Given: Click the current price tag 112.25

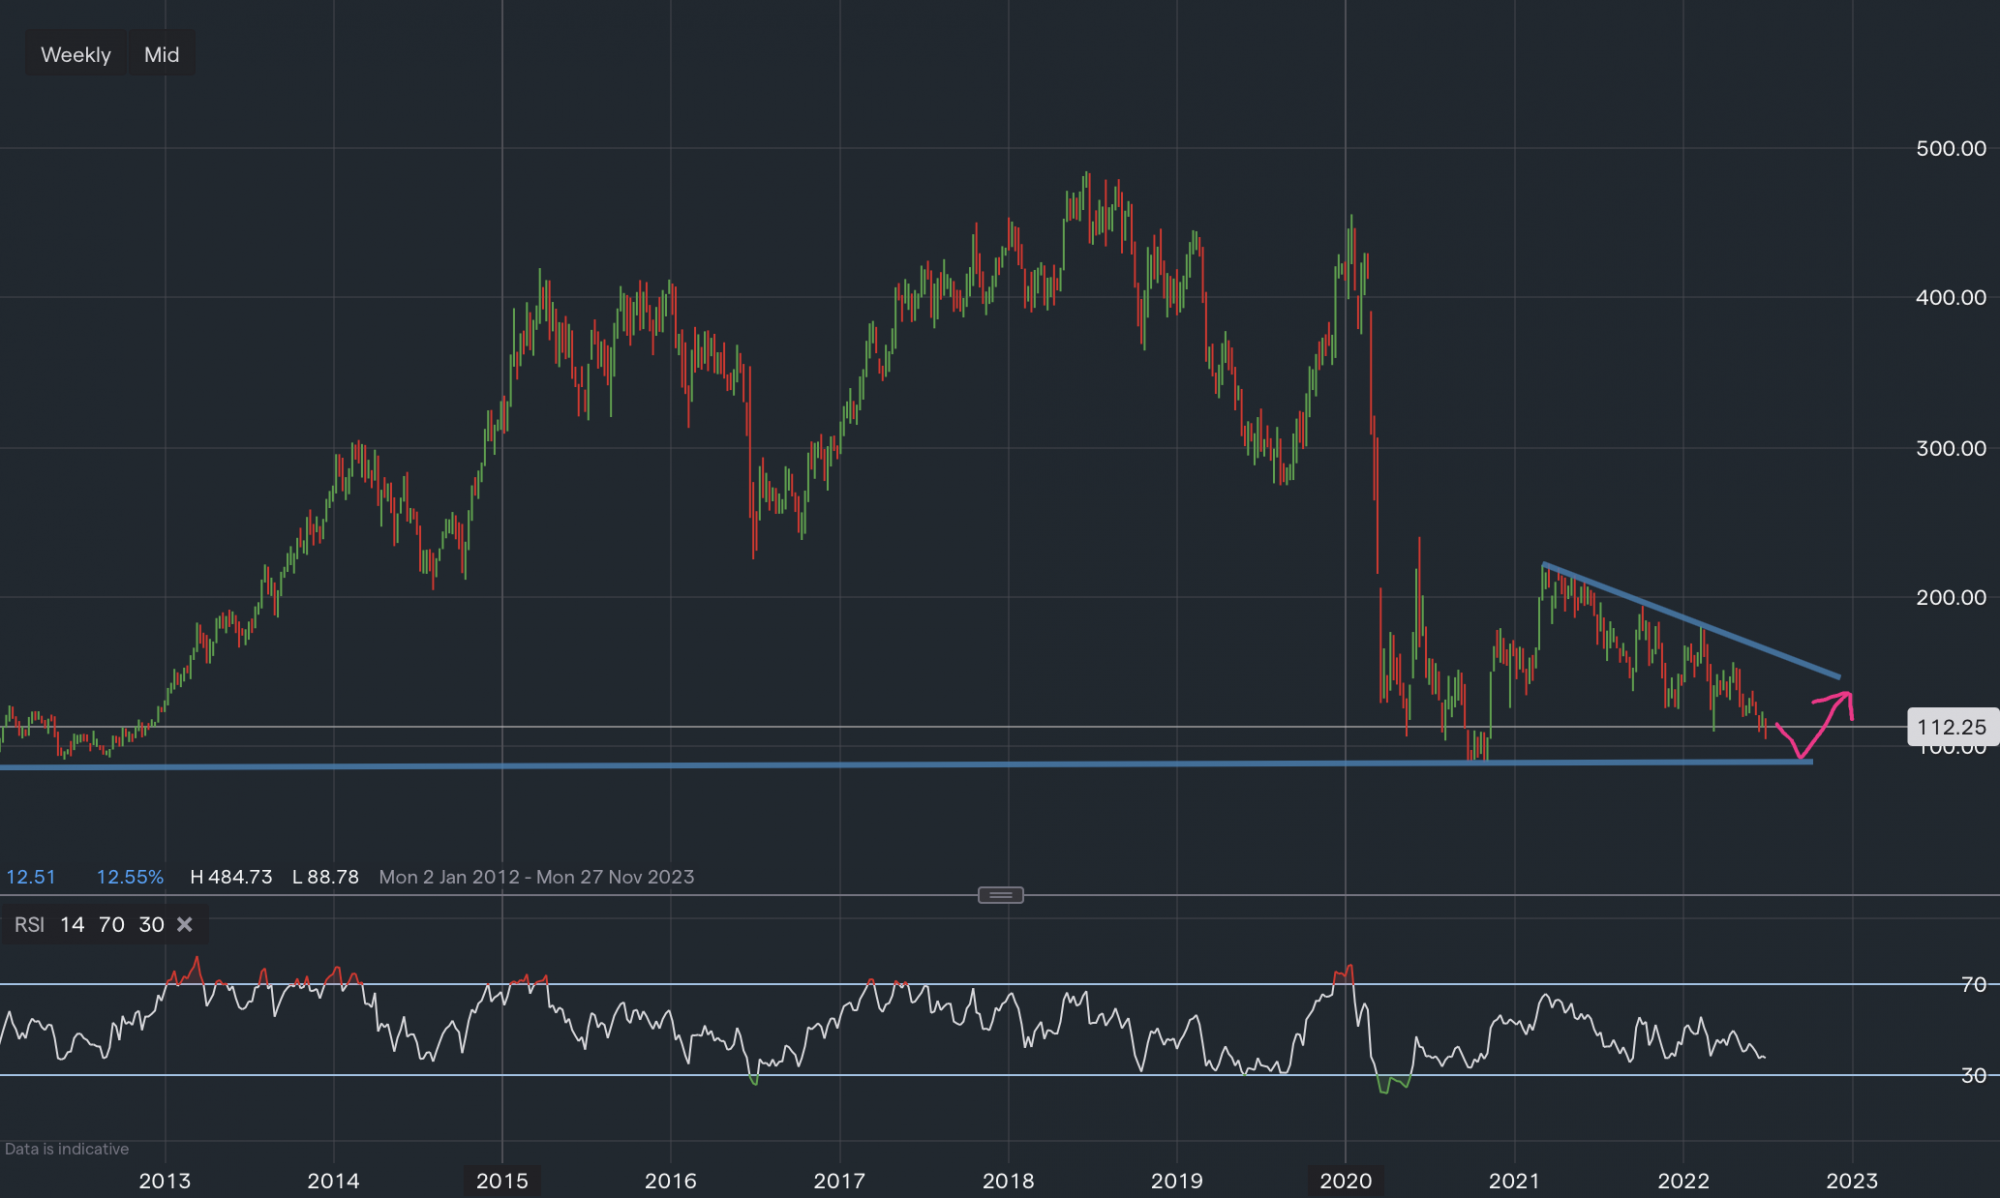Looking at the screenshot, I should 1951,727.
